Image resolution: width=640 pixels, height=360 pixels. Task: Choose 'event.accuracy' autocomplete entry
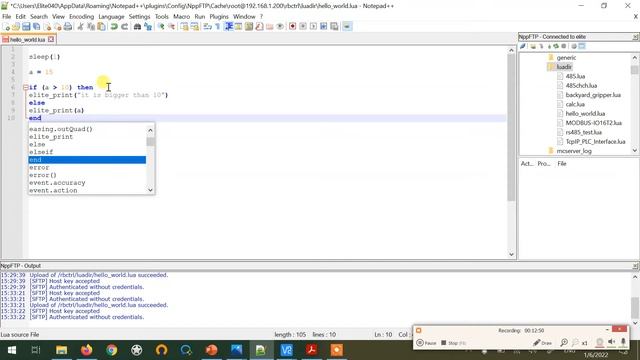(x=57, y=183)
